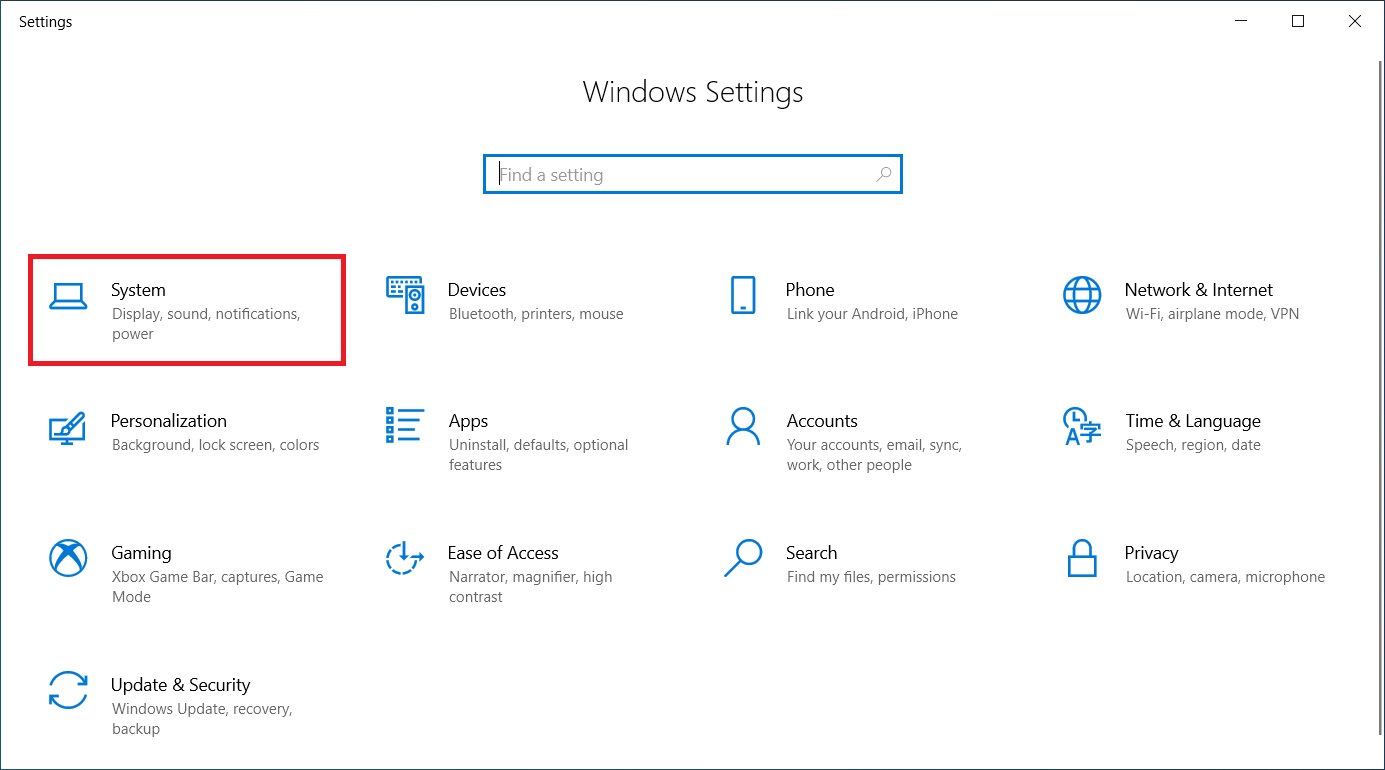The height and width of the screenshot is (770, 1385).
Task: Click the Update & Security arrows icon
Action: 68,690
